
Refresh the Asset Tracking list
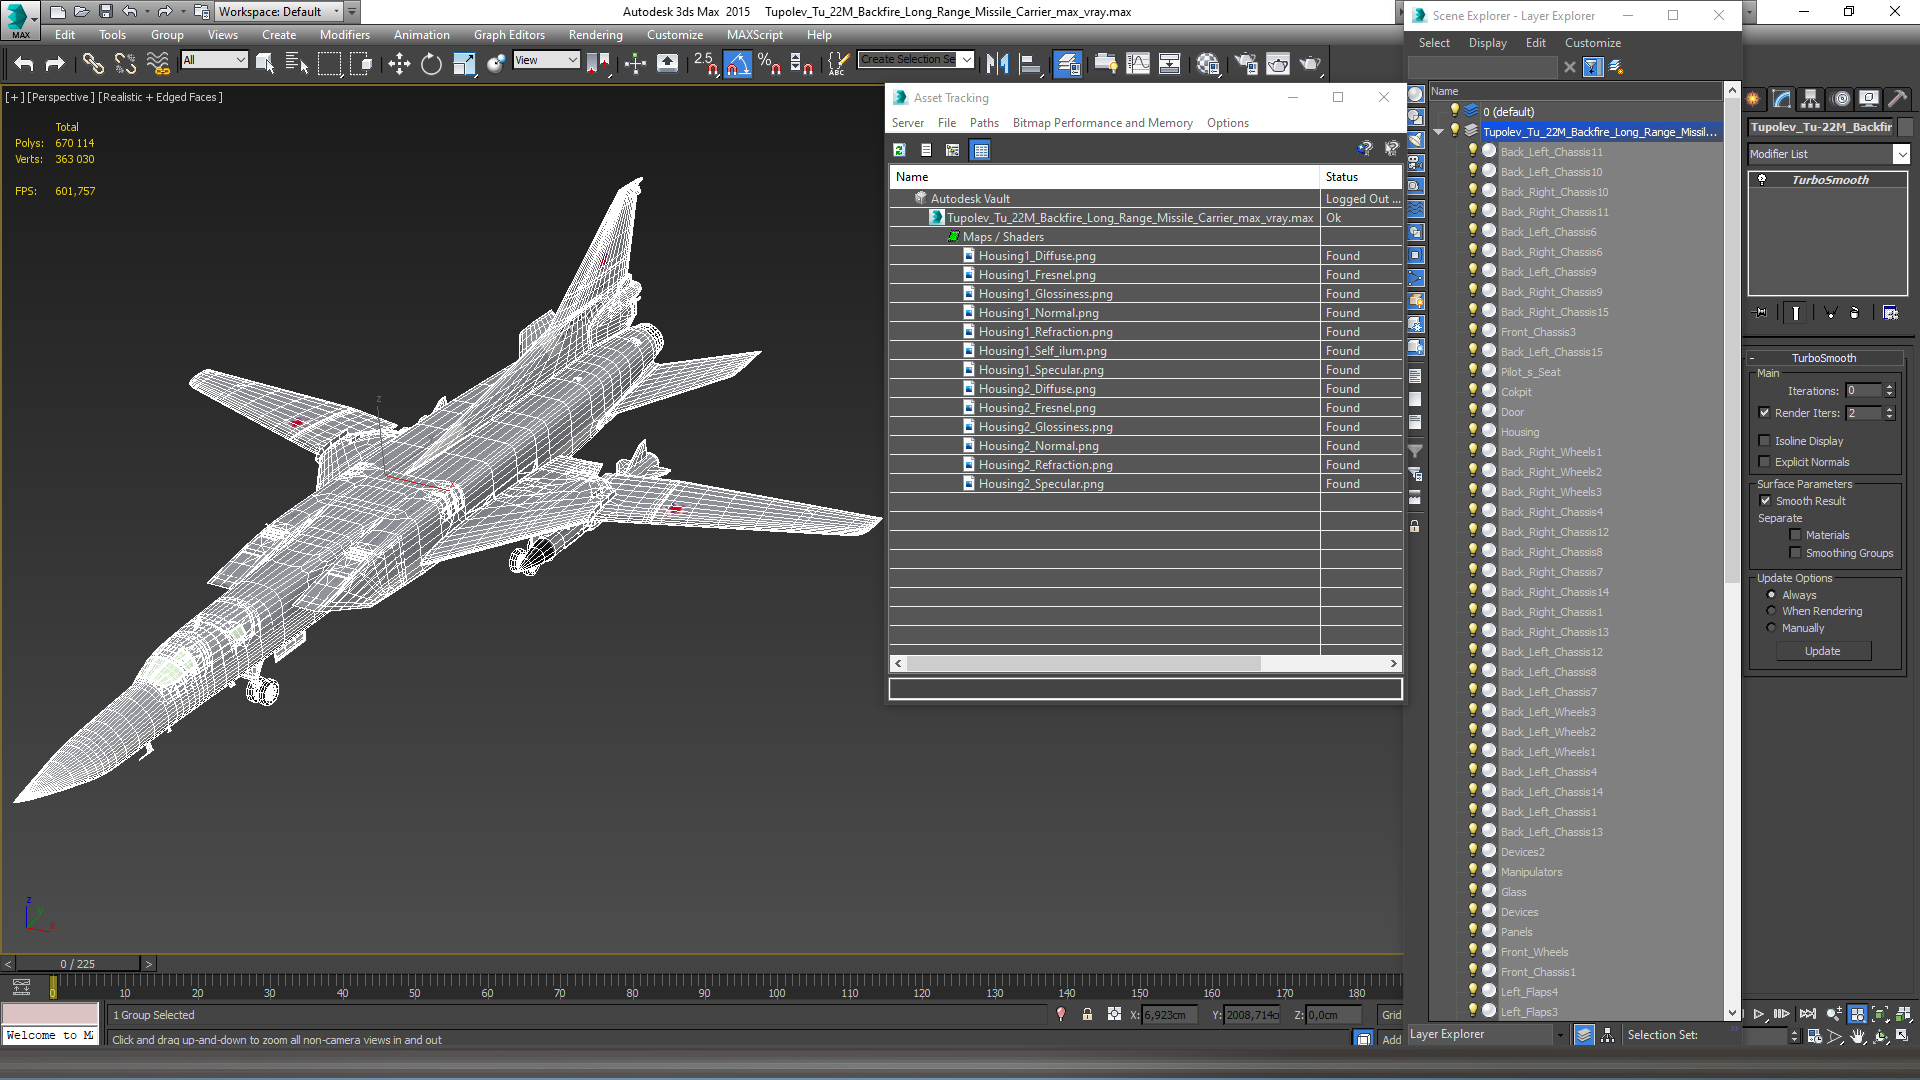899,150
